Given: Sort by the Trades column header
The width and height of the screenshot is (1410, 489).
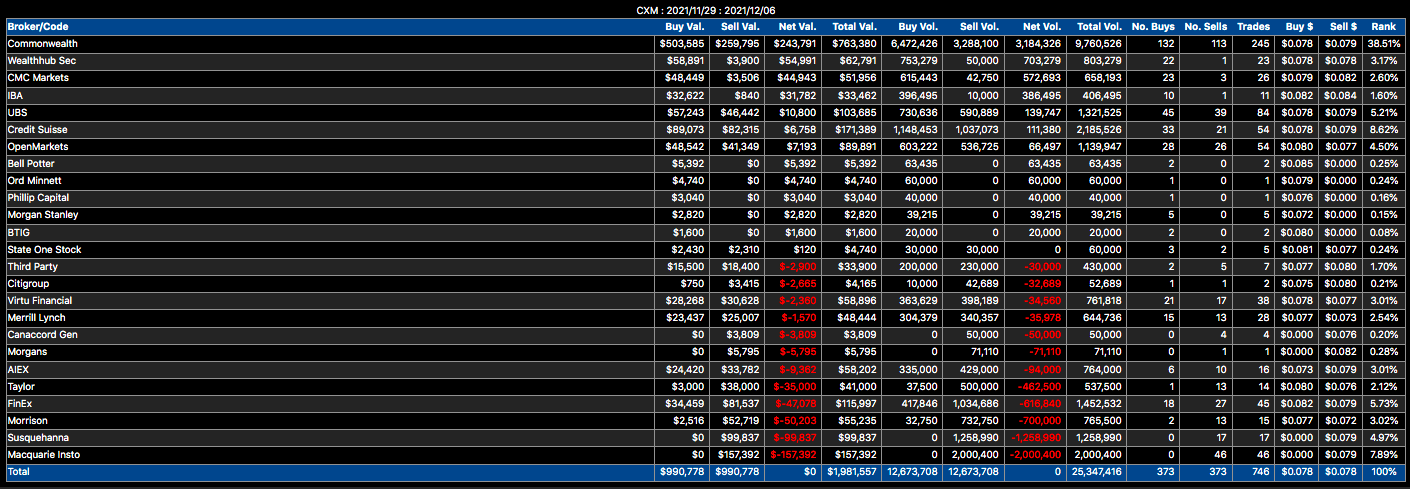Looking at the screenshot, I should [1253, 27].
